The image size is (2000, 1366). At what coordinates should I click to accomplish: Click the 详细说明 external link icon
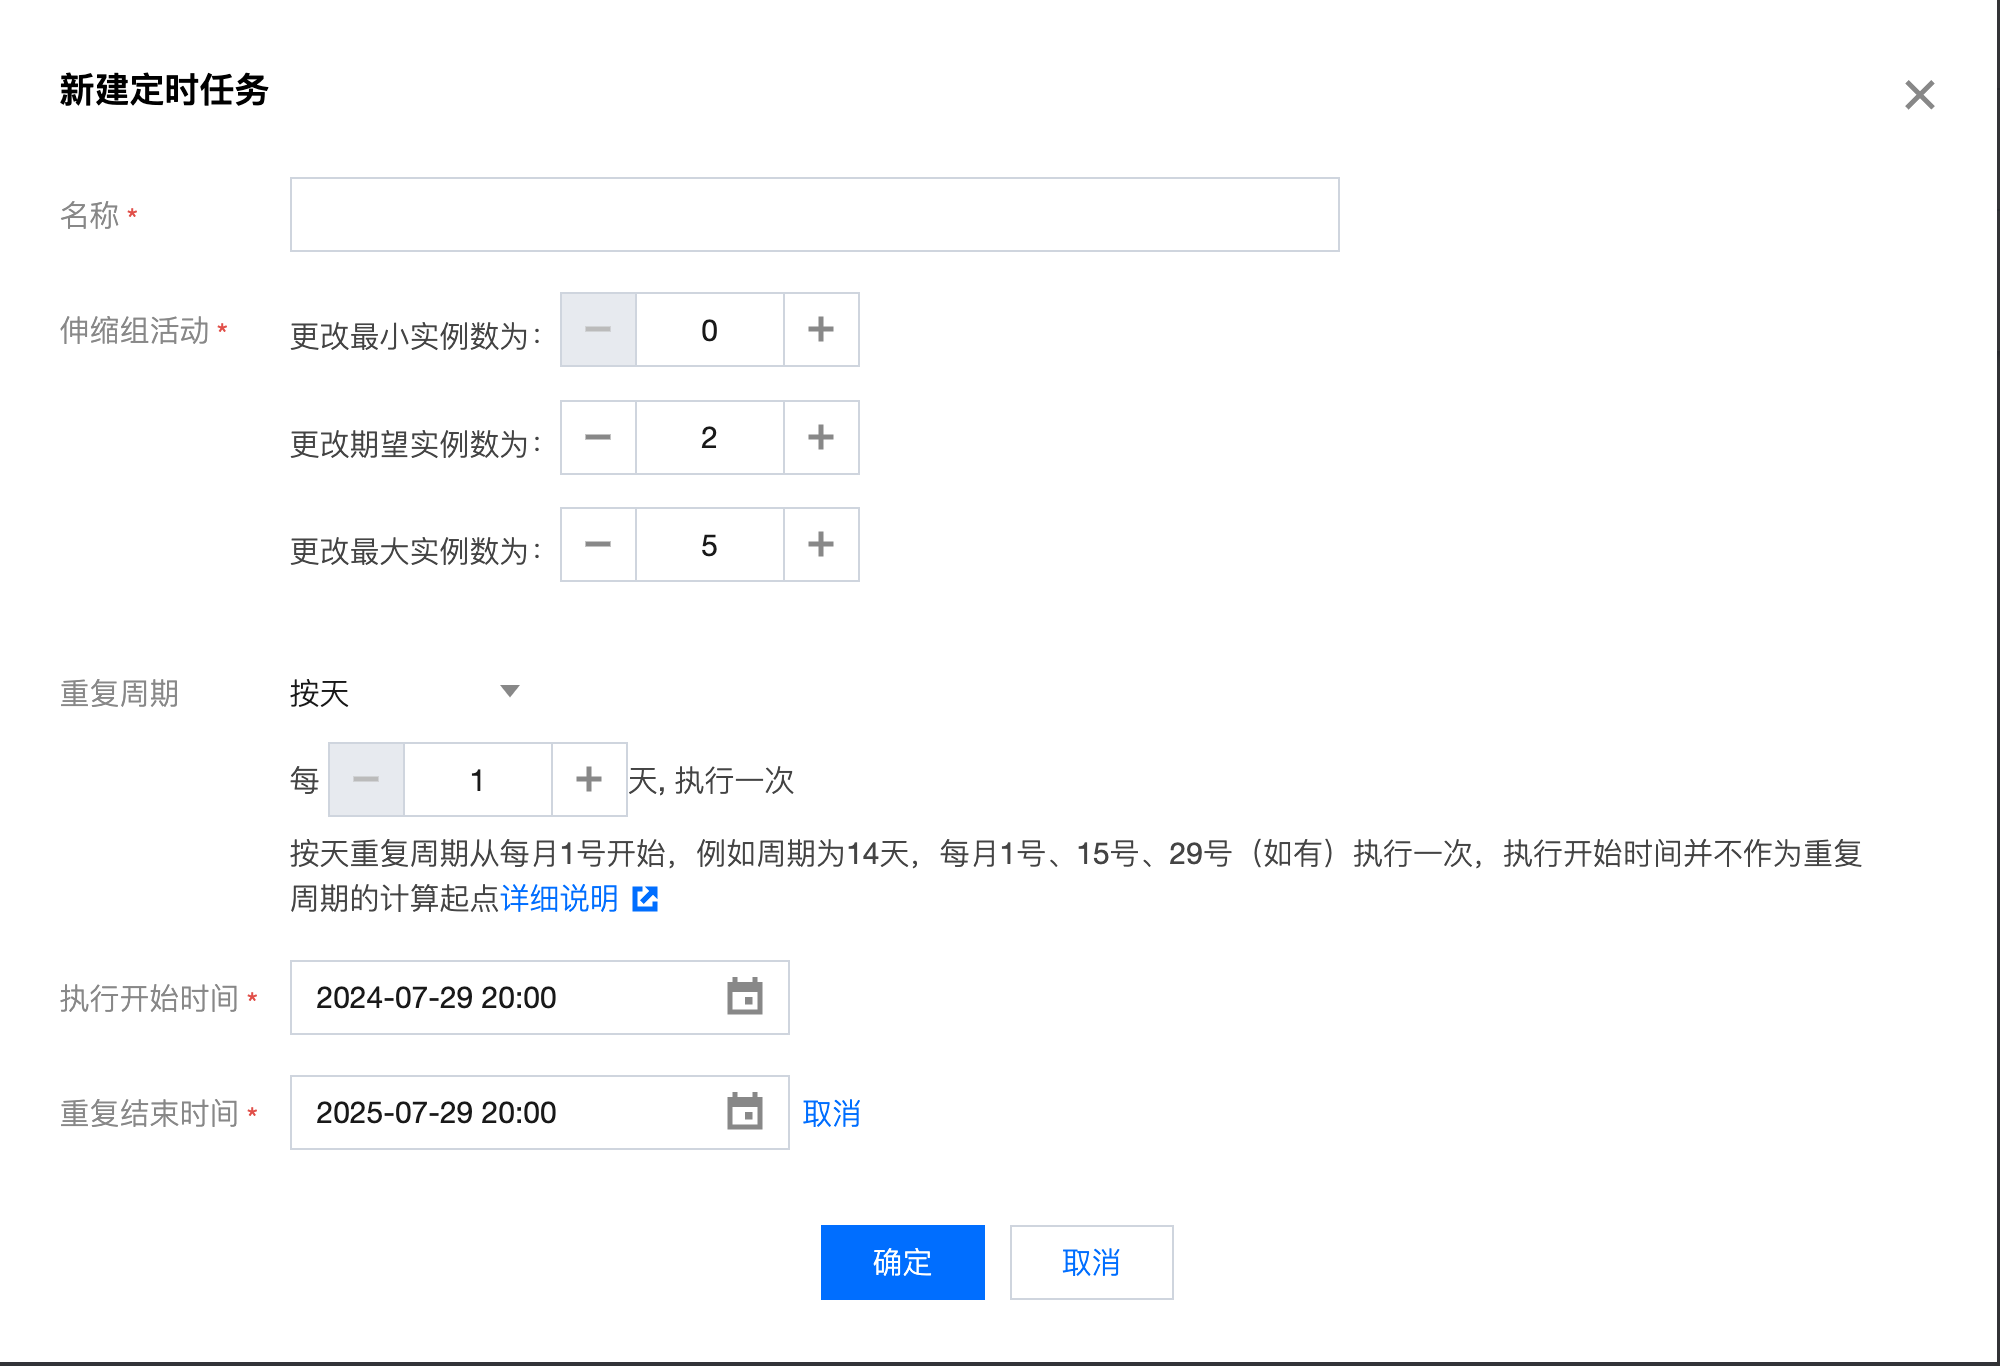tap(646, 899)
